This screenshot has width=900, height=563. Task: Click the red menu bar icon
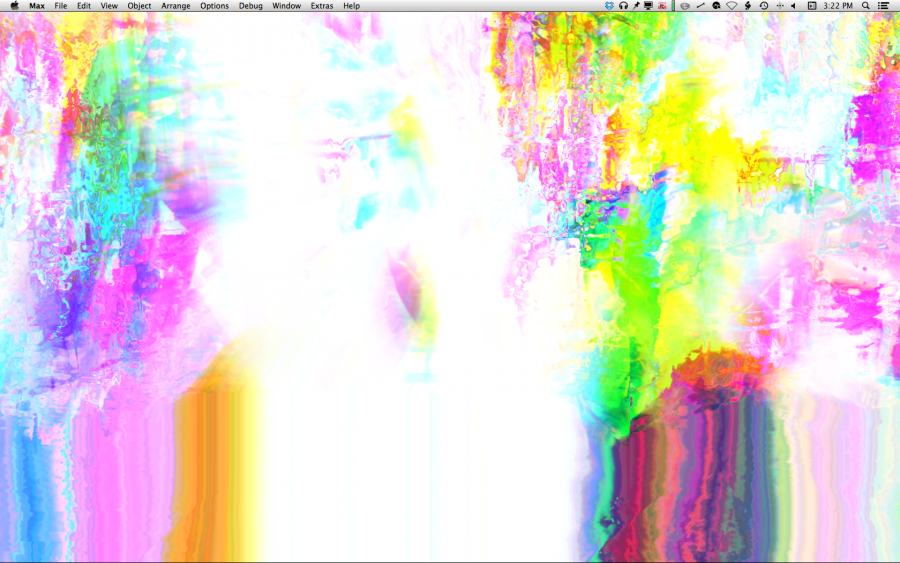(662, 6)
